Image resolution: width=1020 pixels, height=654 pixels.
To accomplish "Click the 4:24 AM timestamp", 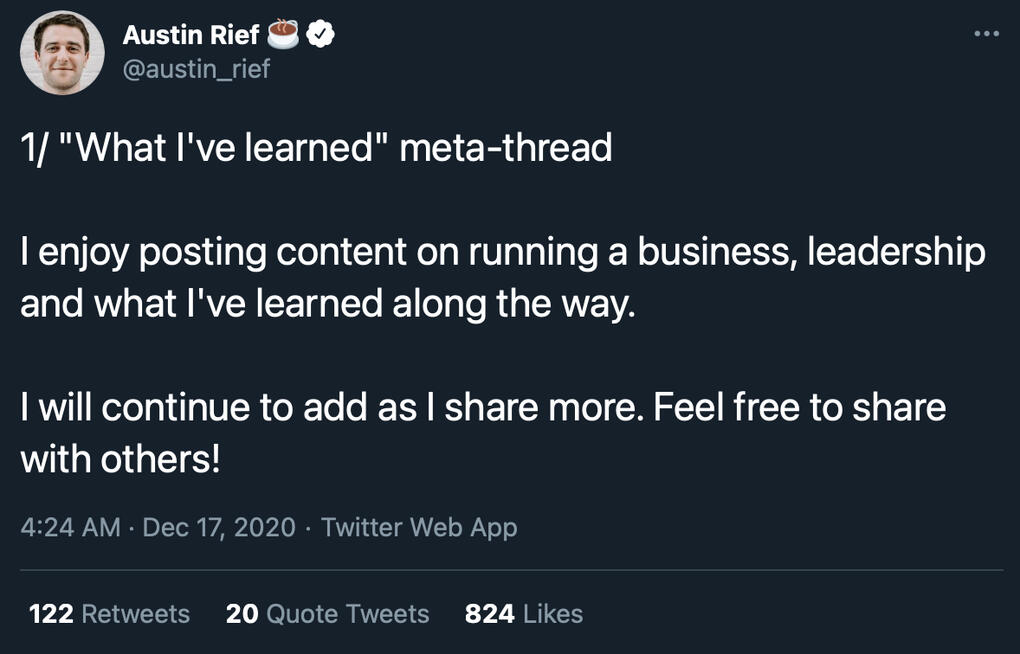I will coord(70,527).
